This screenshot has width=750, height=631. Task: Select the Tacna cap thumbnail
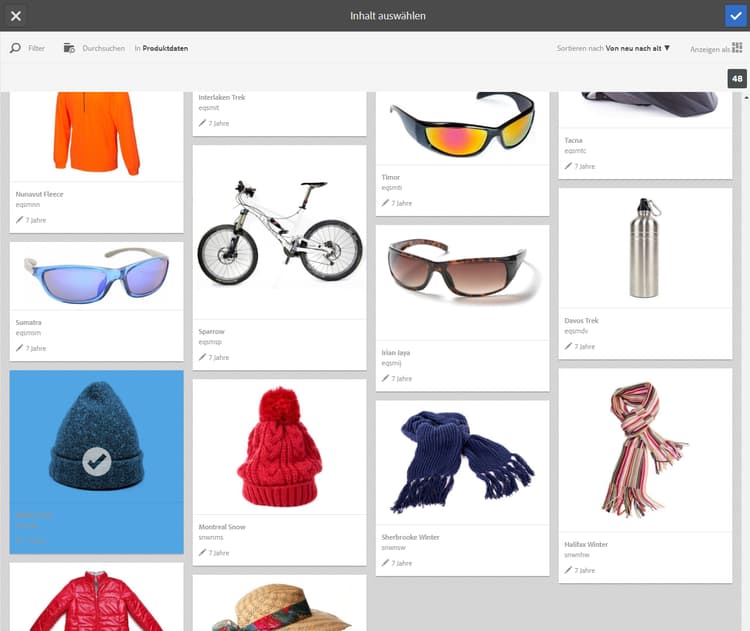[650, 104]
